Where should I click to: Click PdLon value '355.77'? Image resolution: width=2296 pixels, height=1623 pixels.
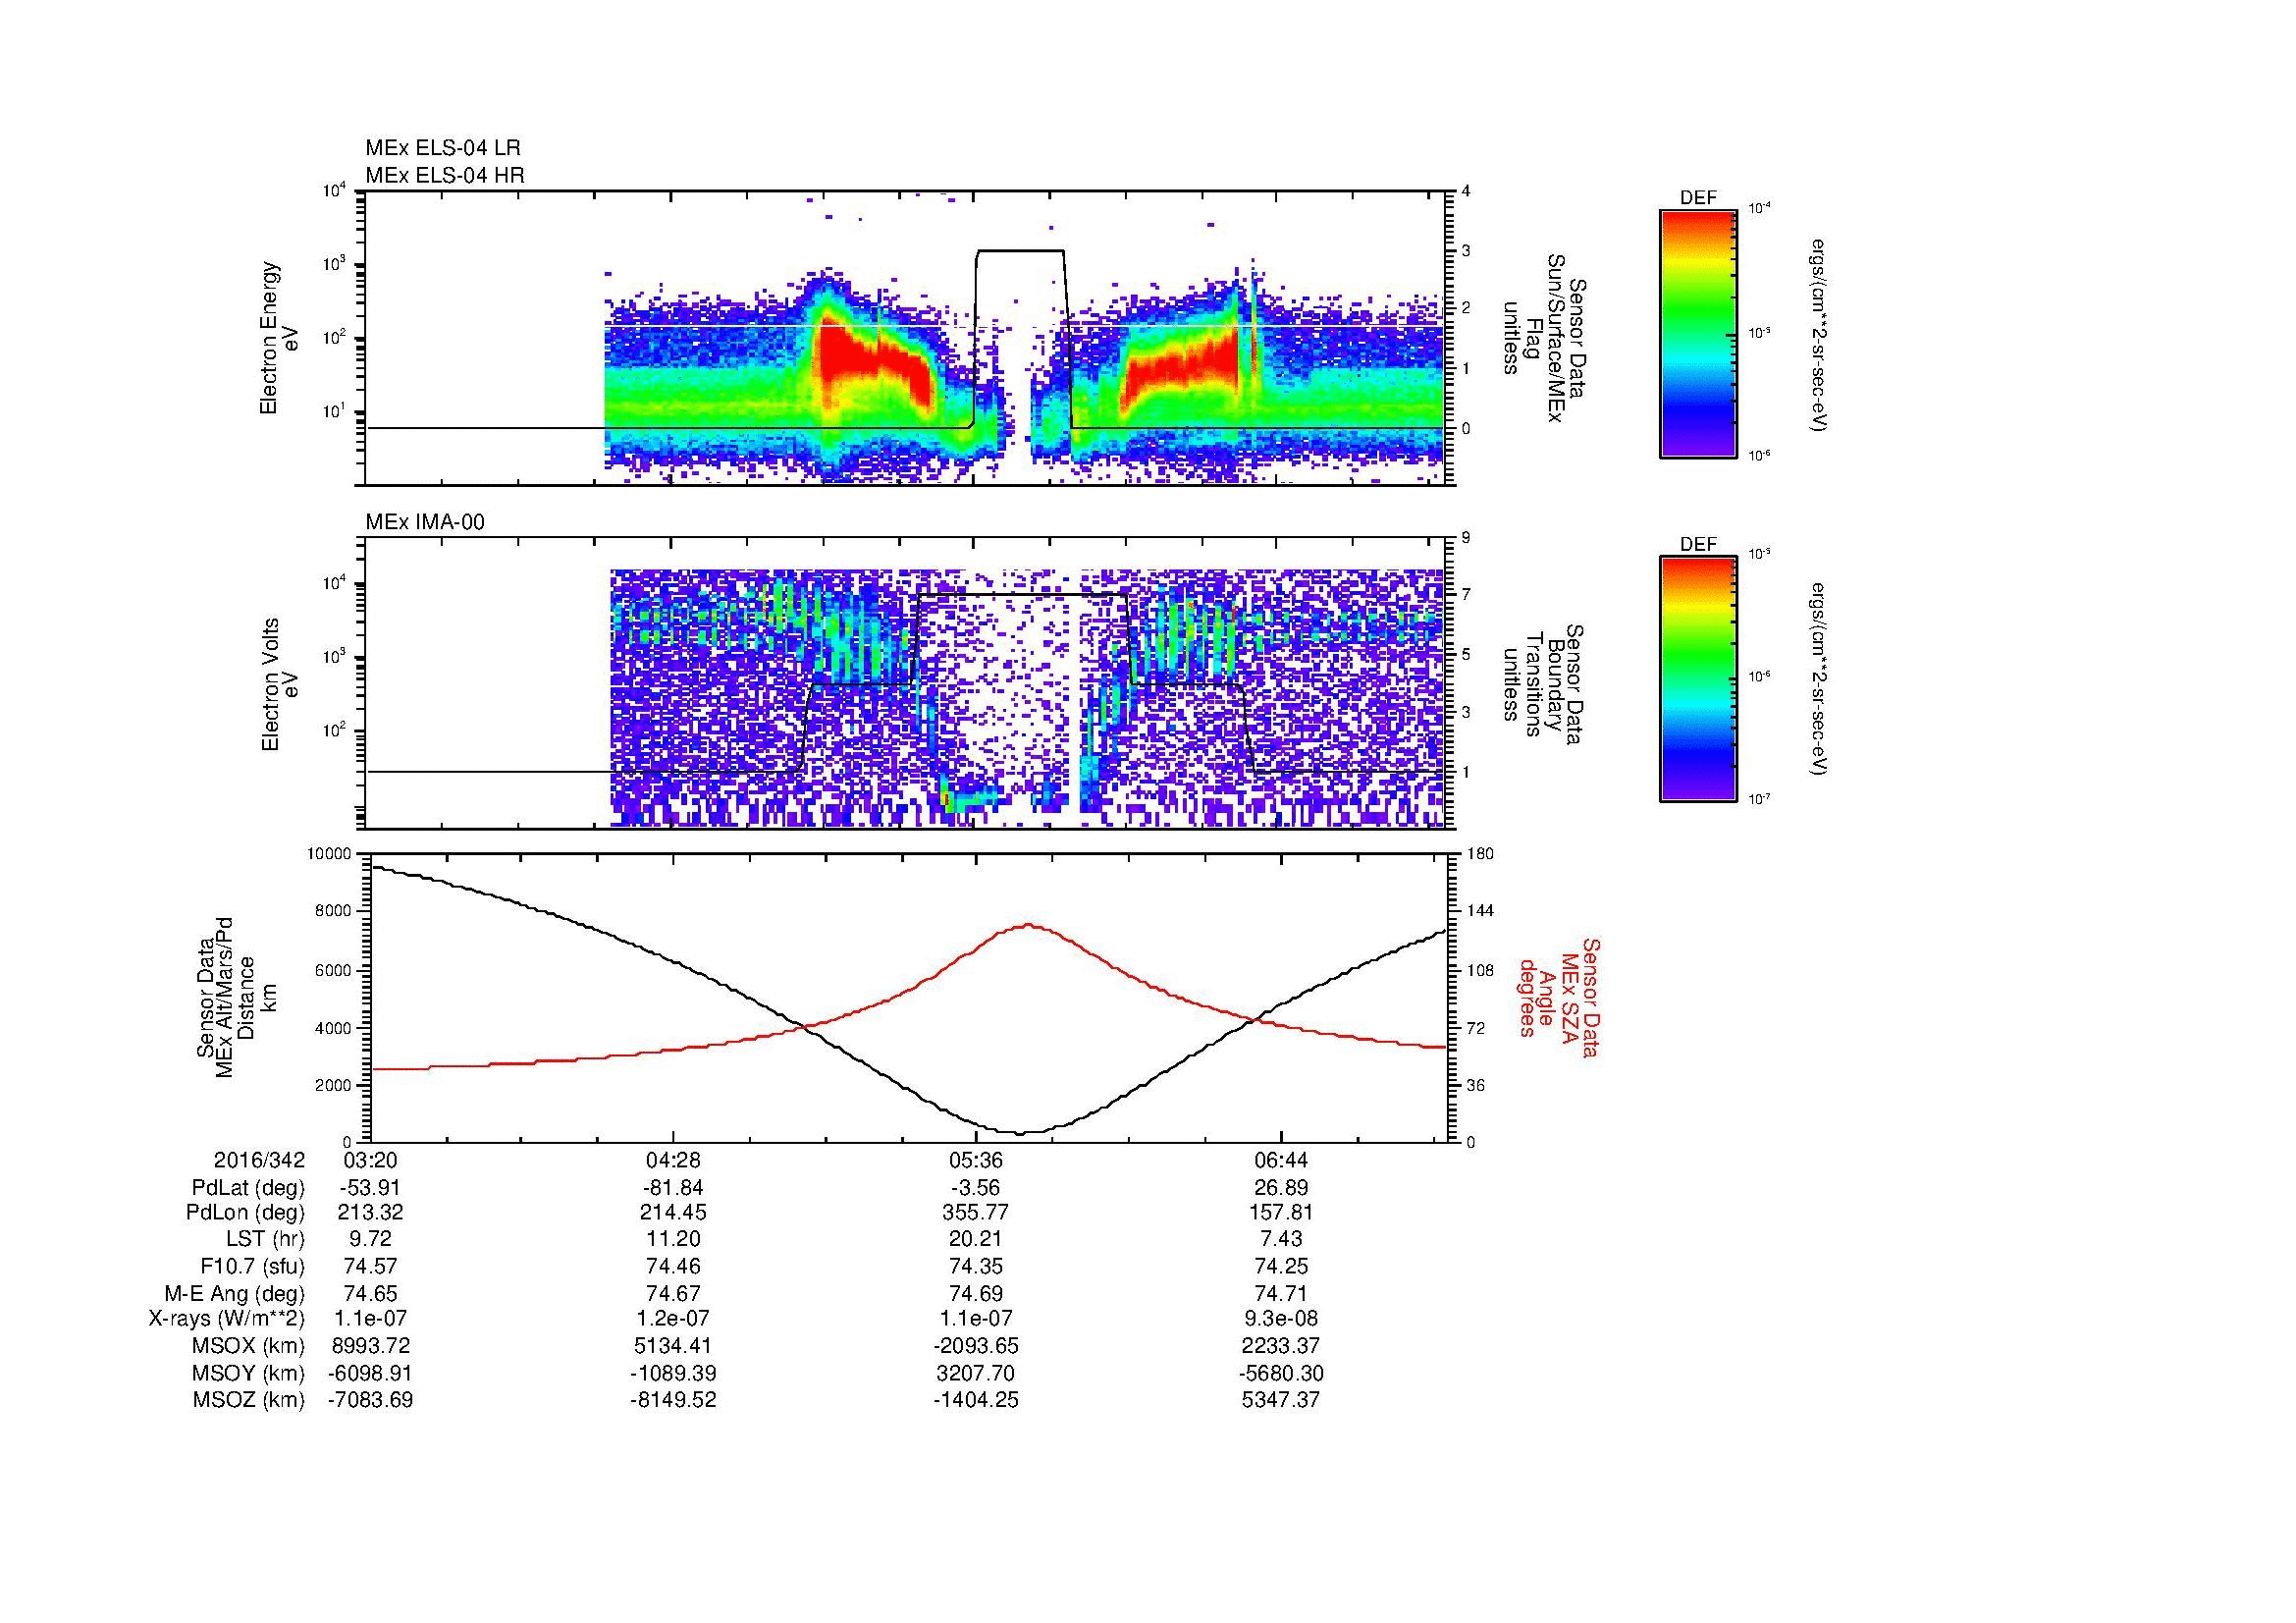(x=976, y=1212)
